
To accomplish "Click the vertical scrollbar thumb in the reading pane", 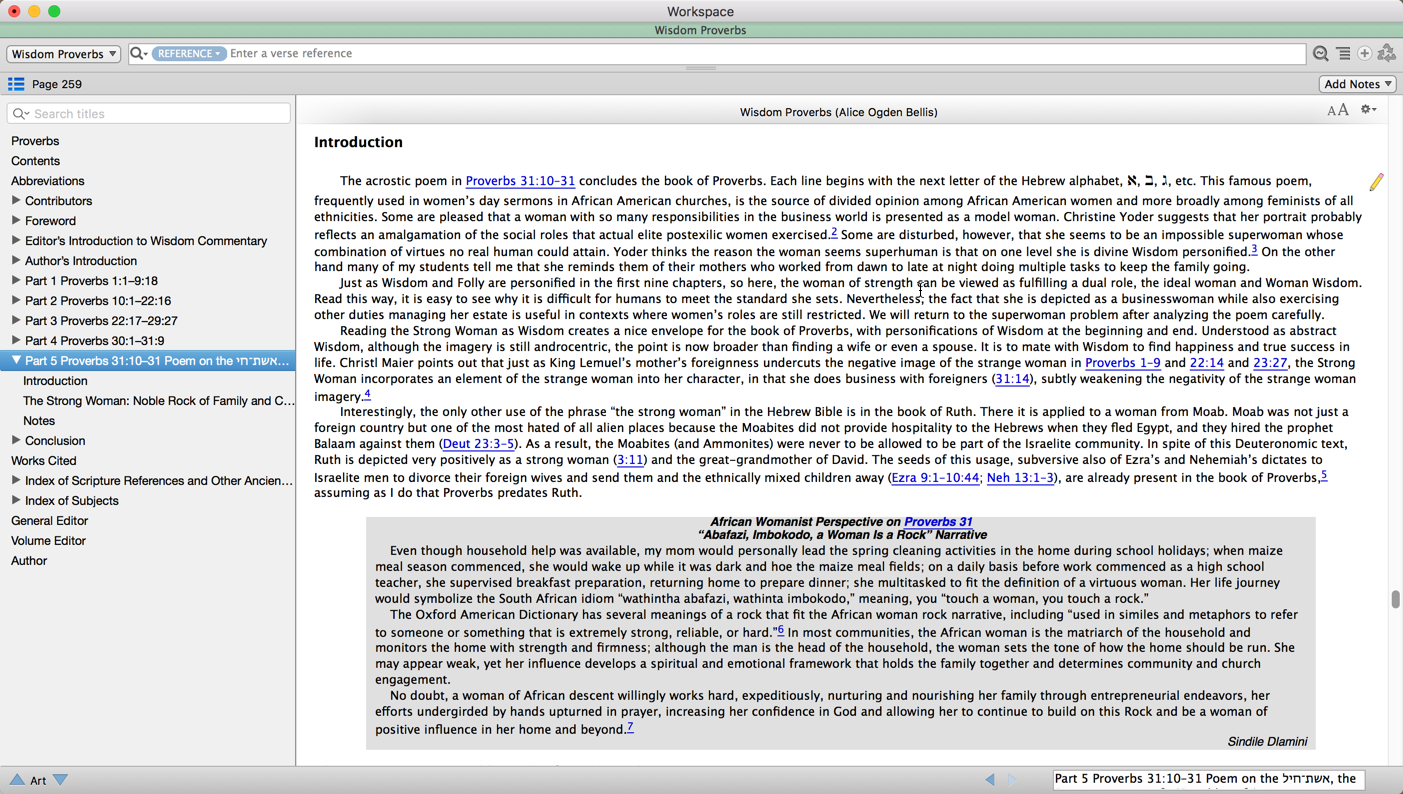I will (x=1395, y=599).
